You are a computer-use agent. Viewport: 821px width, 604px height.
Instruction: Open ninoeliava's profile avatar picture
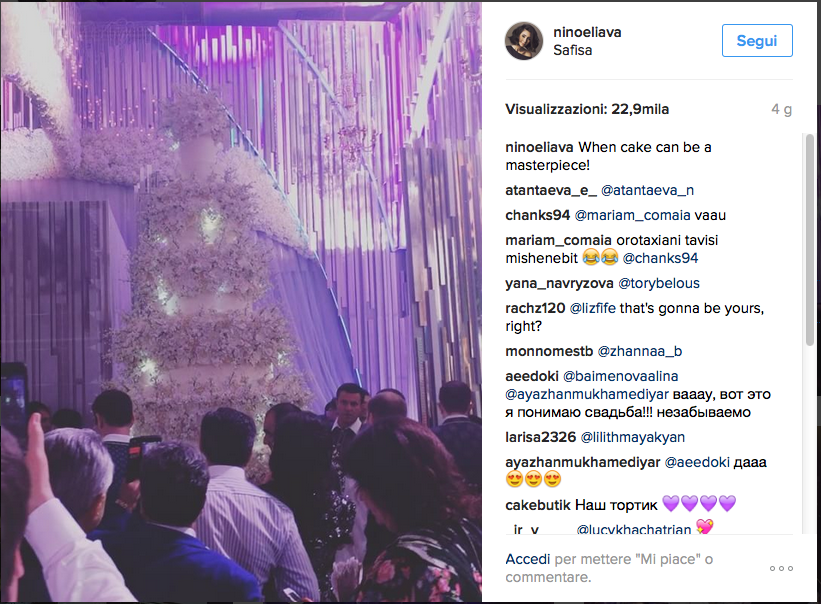pos(524,41)
